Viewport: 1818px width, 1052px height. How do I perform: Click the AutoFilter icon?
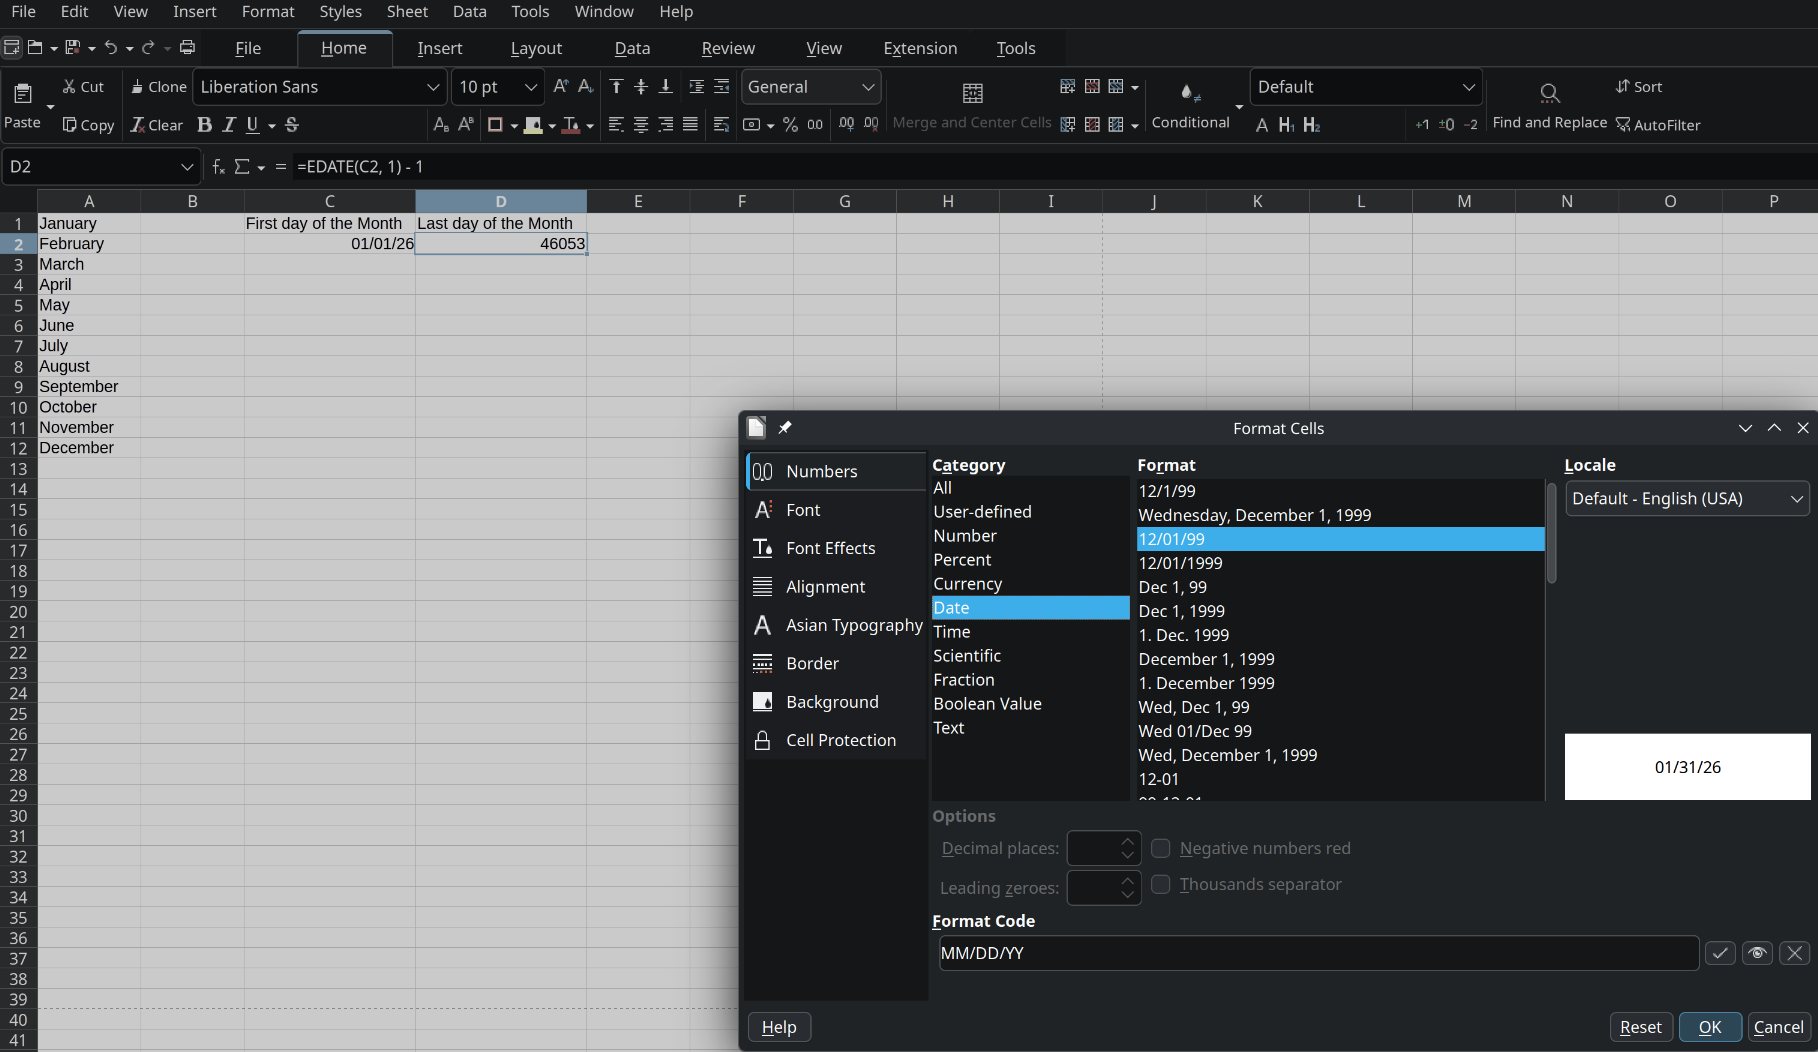coord(1658,125)
